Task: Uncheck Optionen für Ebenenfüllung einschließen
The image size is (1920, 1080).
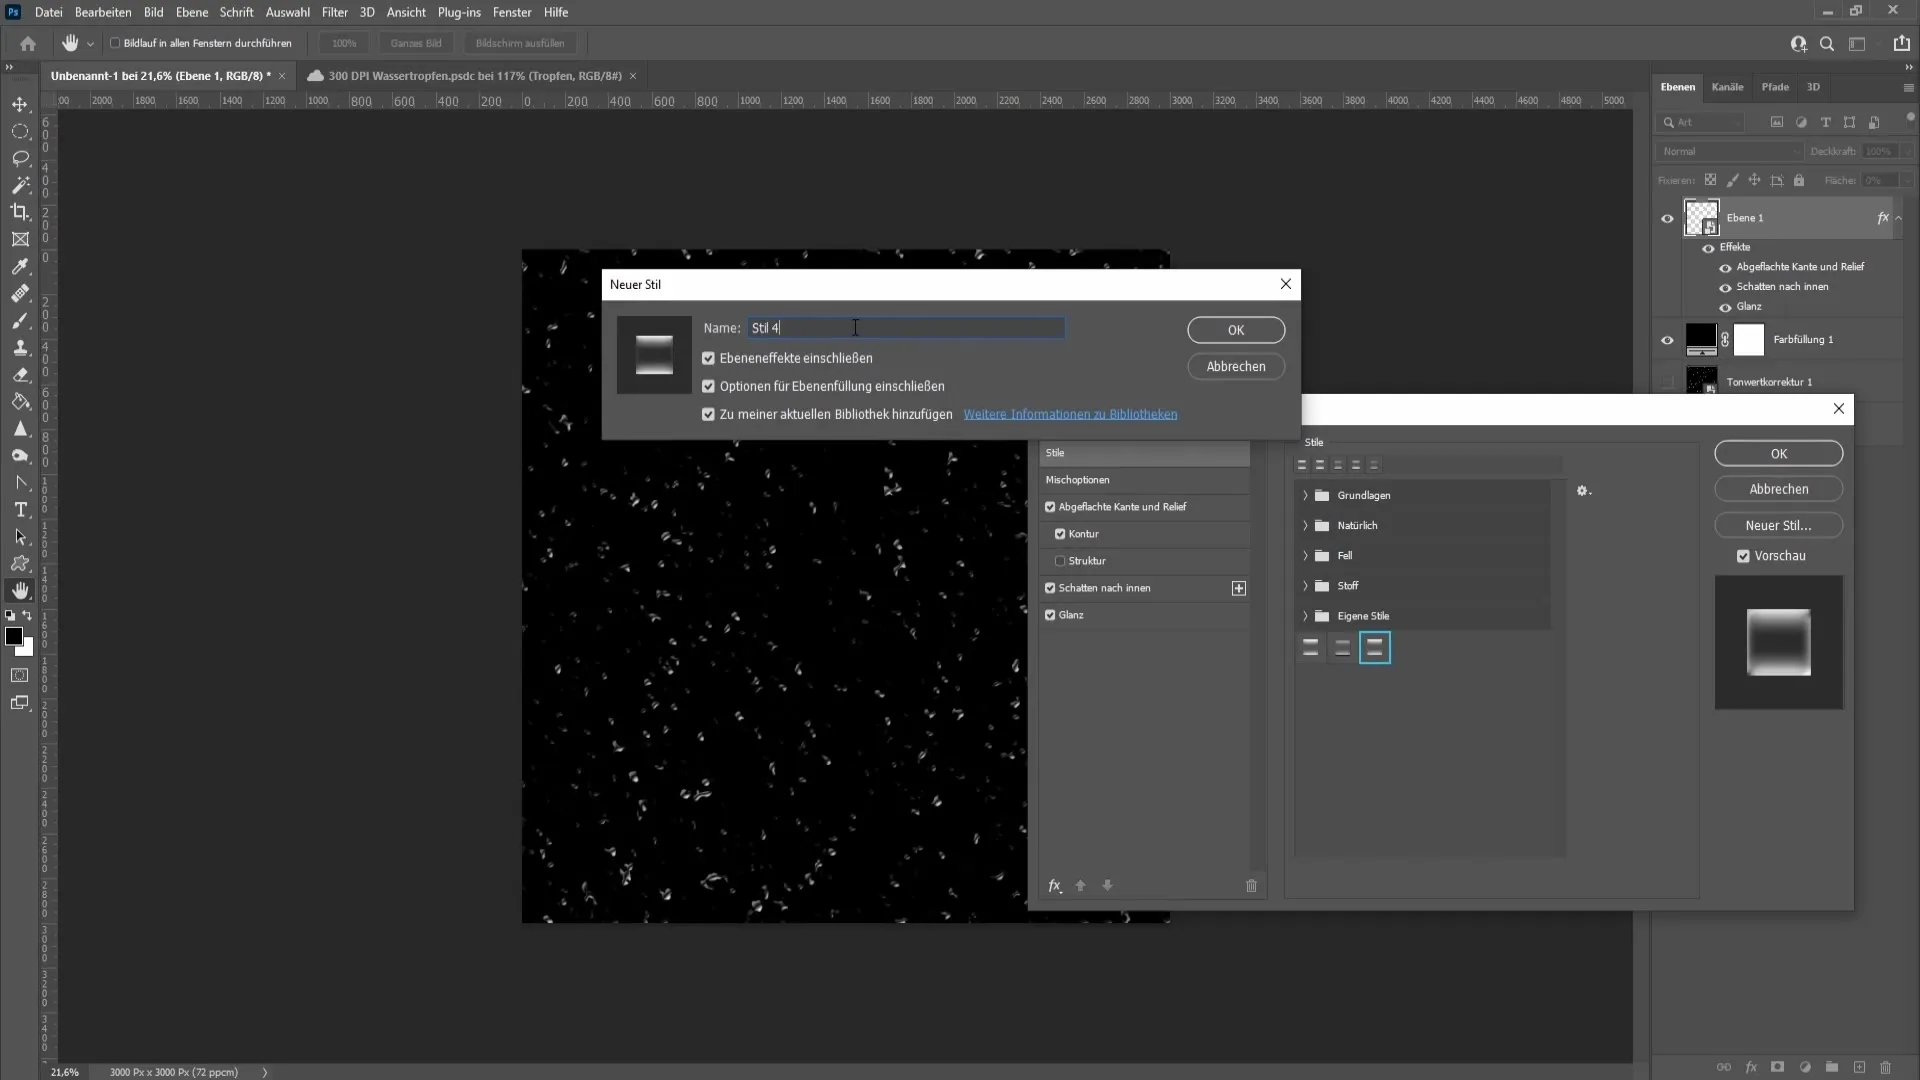Action: [708, 386]
